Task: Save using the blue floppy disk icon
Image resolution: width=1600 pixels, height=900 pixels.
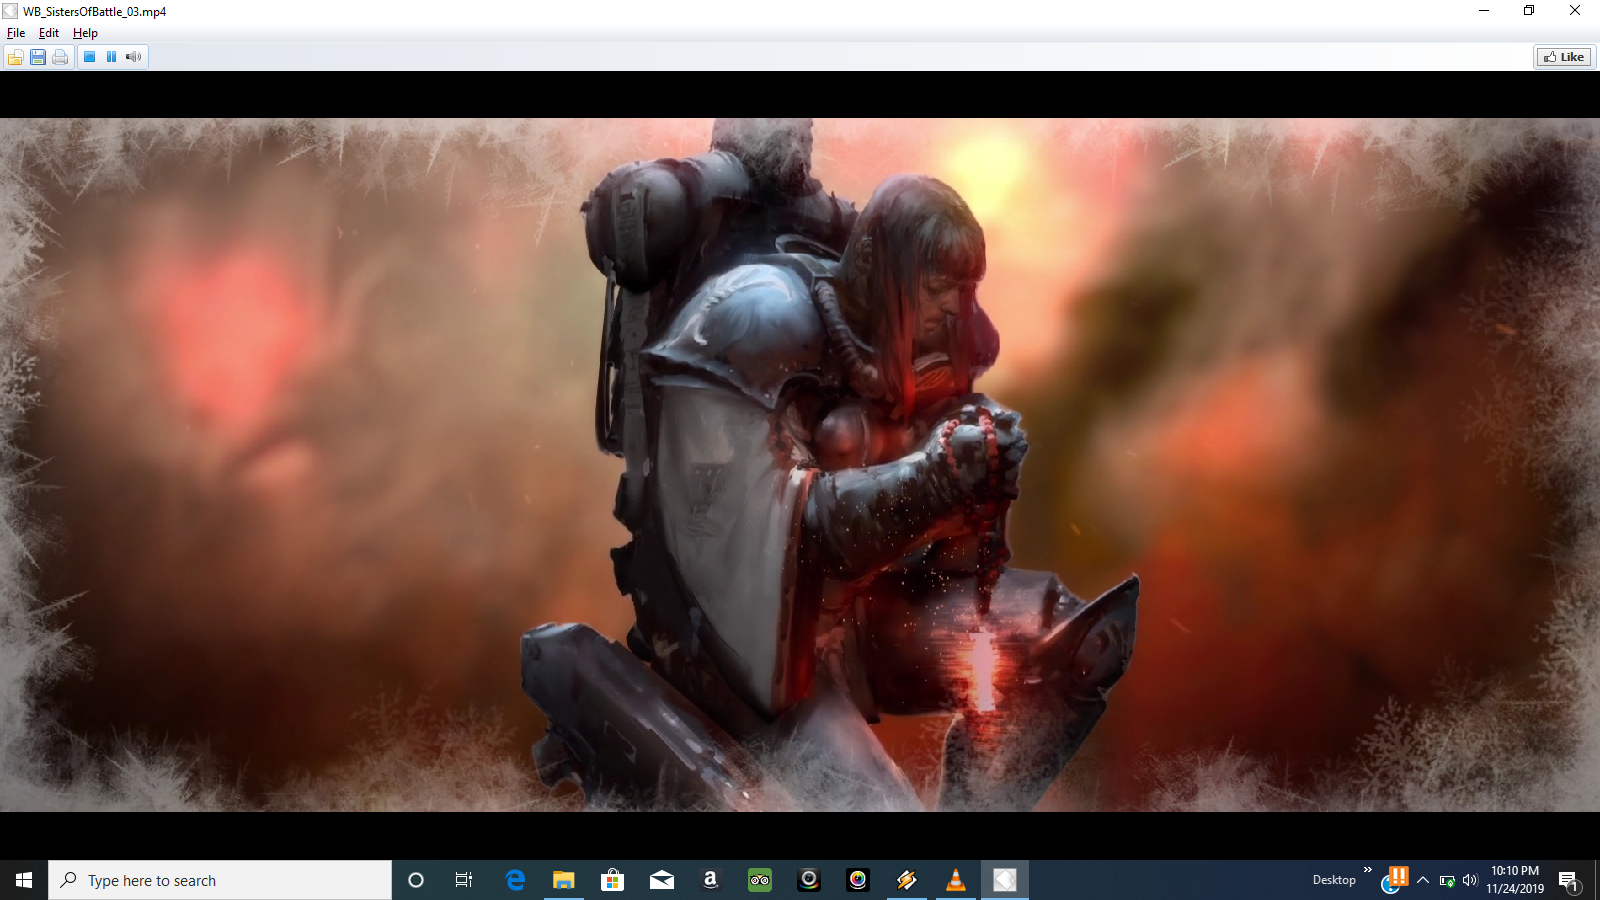Action: 38,57
